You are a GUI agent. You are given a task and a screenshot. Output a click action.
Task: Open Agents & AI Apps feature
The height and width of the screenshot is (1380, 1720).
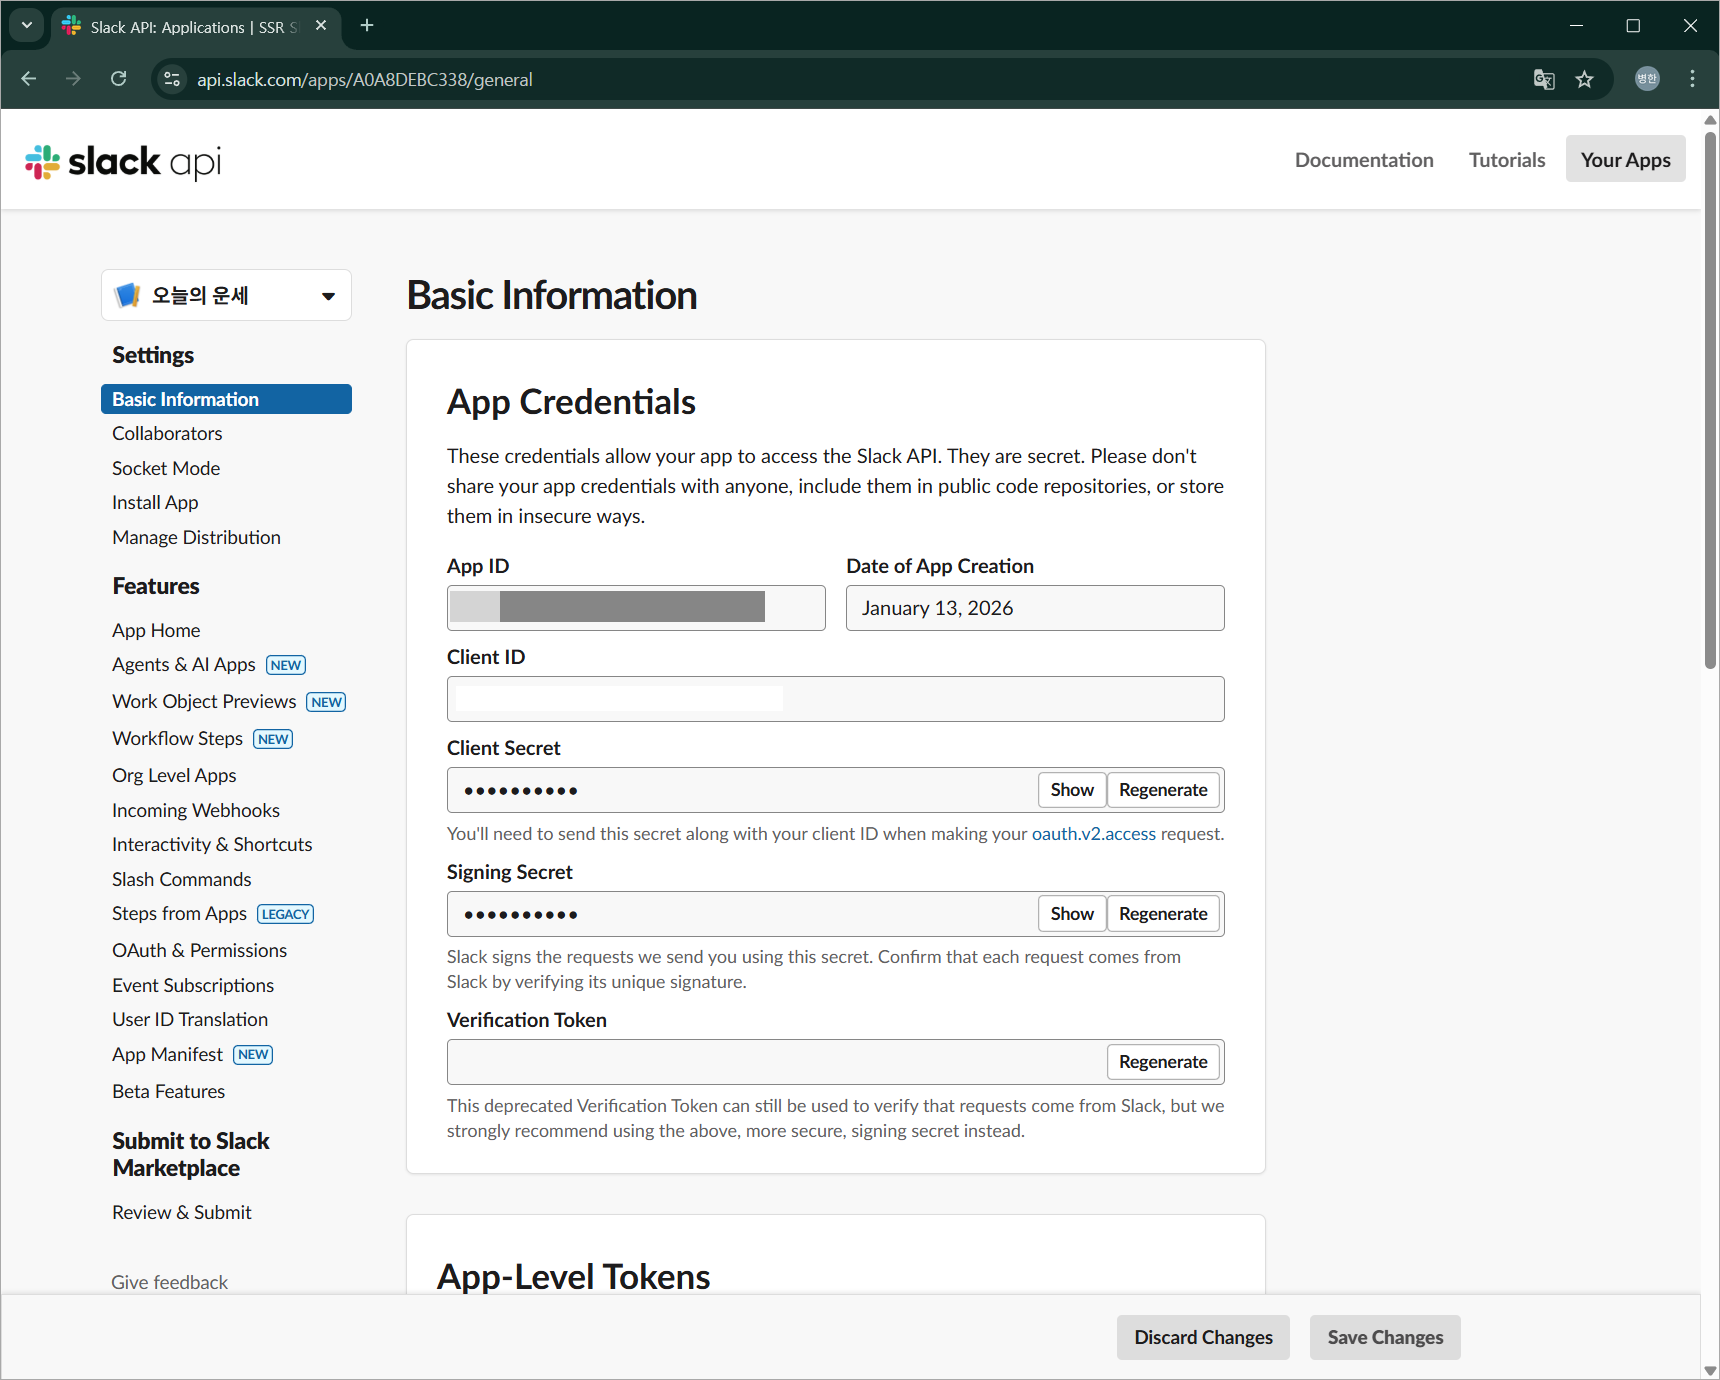[x=184, y=665]
